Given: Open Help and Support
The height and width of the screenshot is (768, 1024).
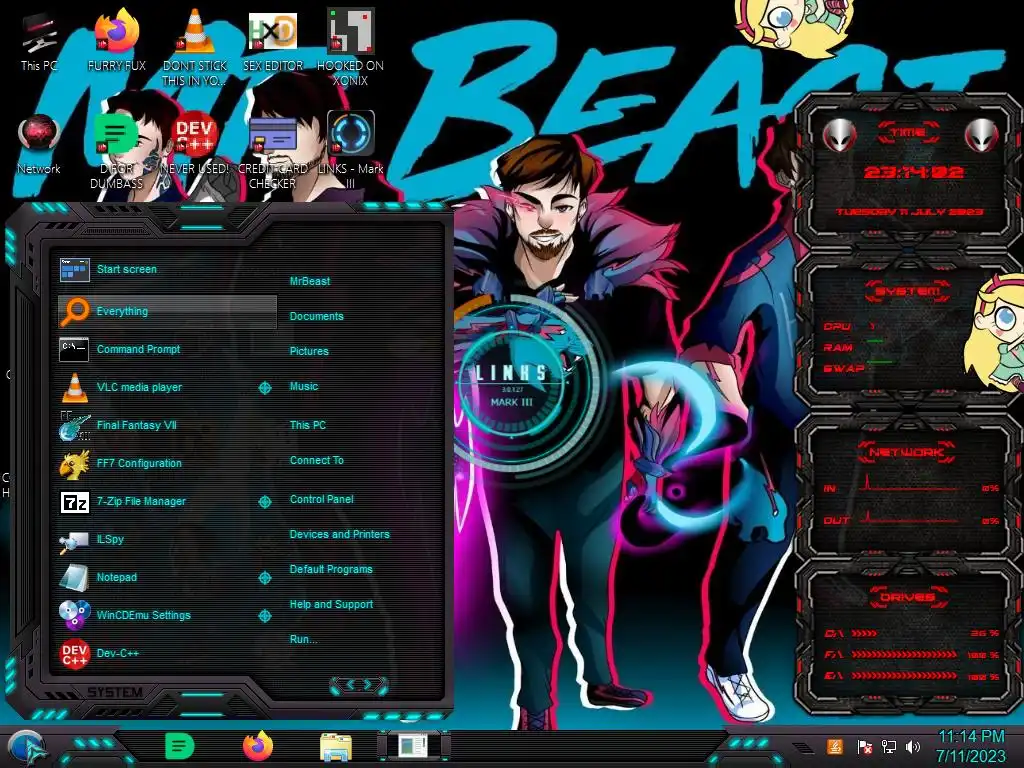Looking at the screenshot, I should click(331, 605).
